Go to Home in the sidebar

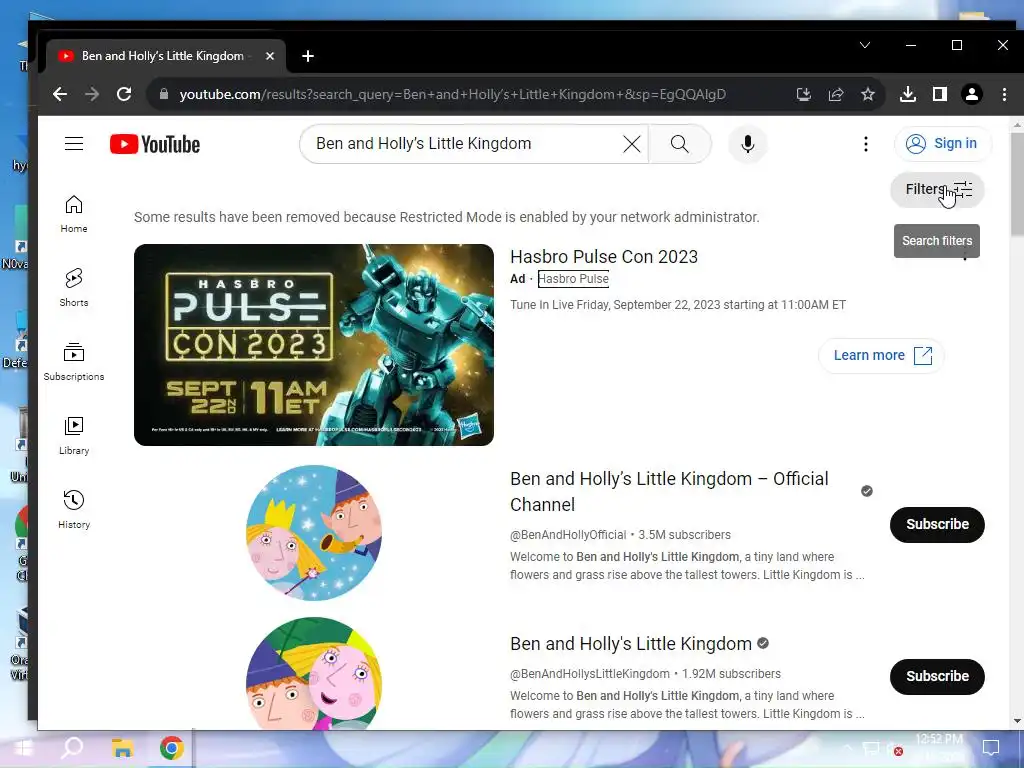(74, 214)
